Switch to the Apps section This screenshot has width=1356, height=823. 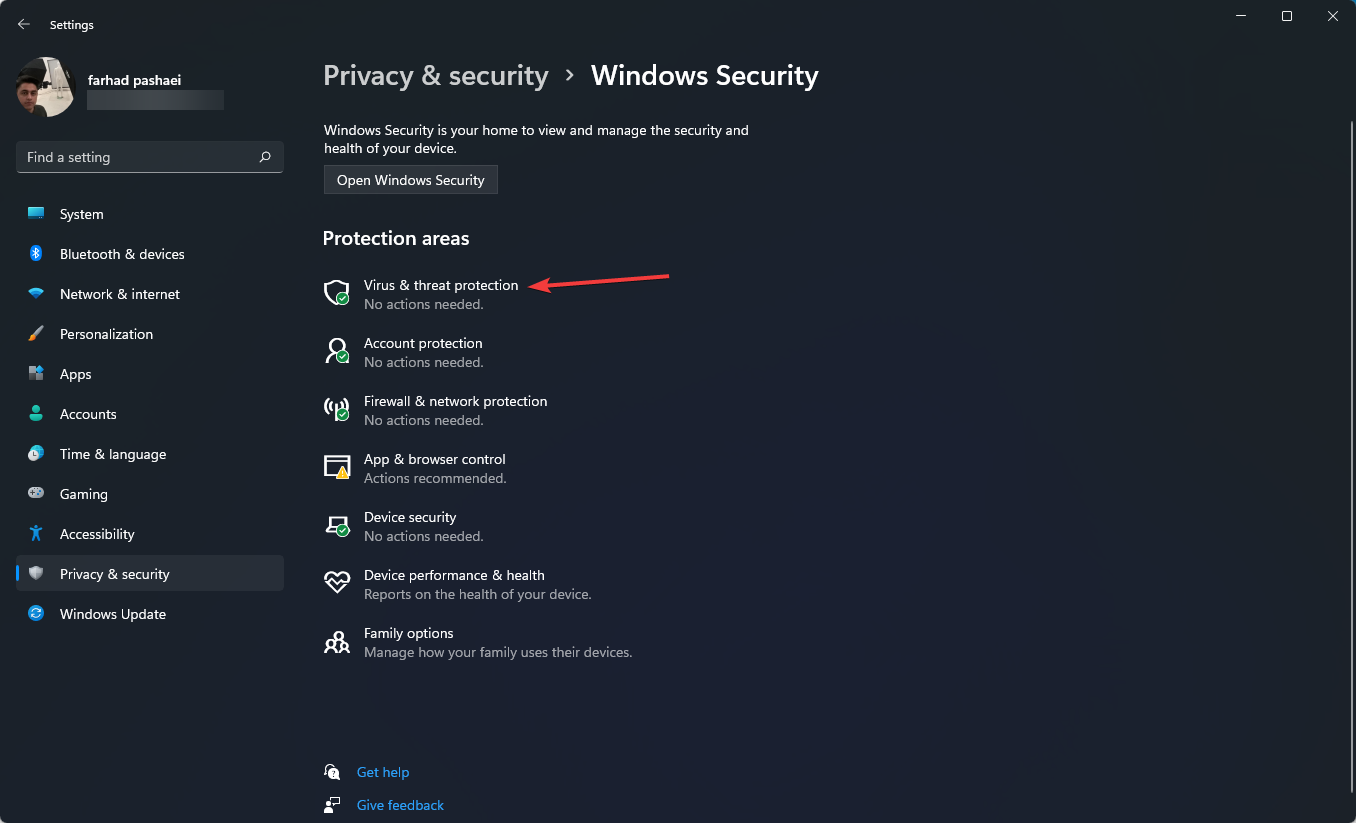coord(73,373)
